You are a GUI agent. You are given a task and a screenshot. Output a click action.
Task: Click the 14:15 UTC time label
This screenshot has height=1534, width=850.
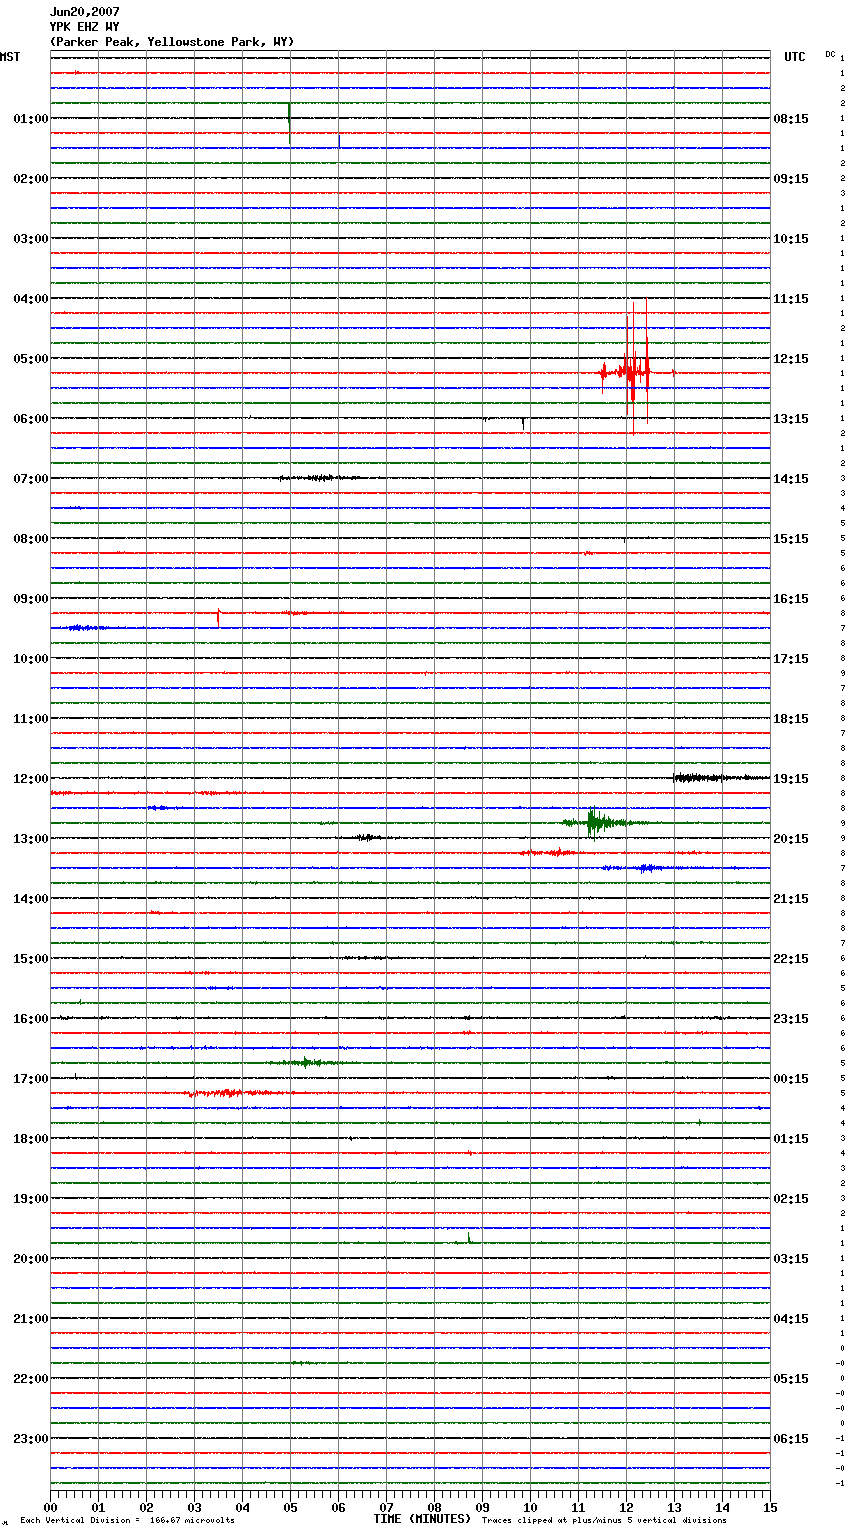pos(791,479)
